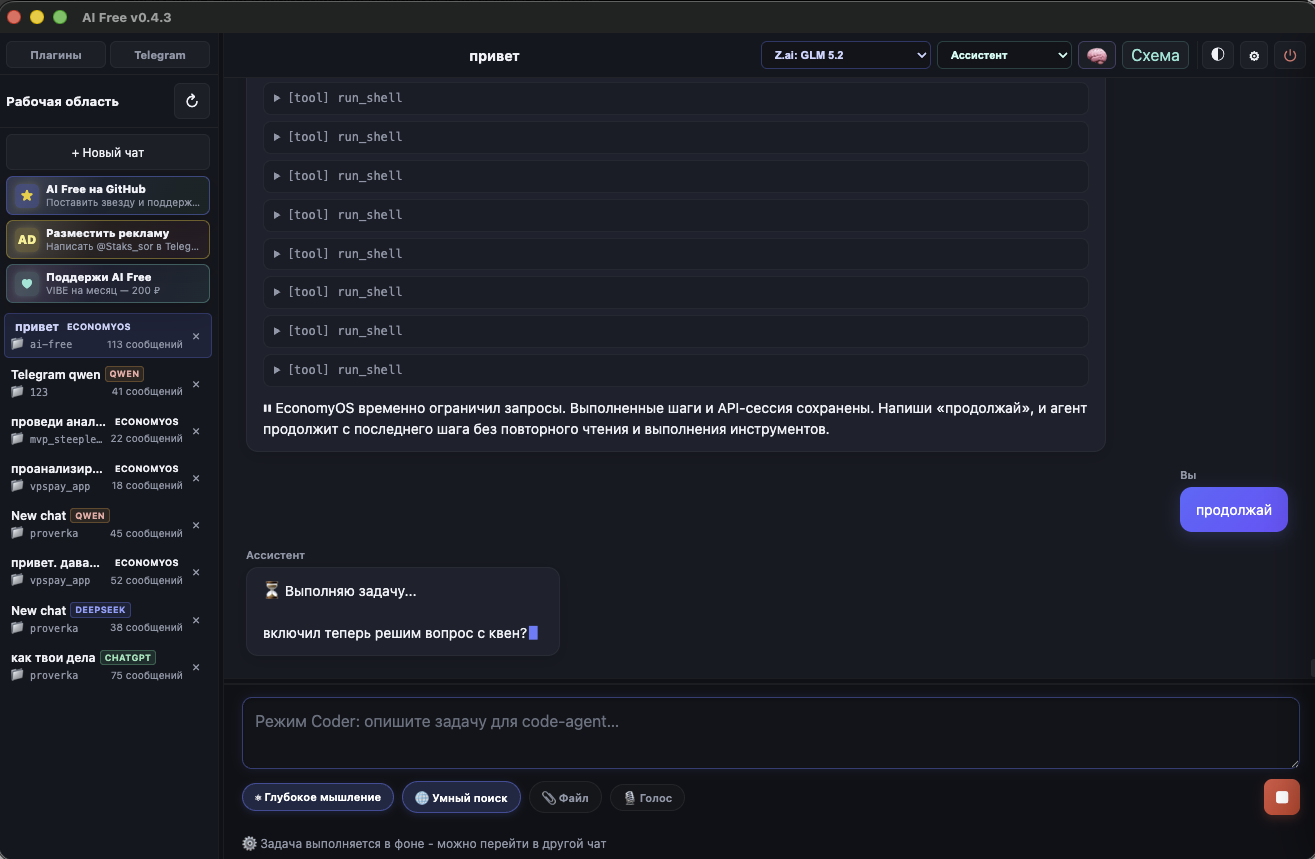Click into the Режим Coder input field

[x=770, y=733]
